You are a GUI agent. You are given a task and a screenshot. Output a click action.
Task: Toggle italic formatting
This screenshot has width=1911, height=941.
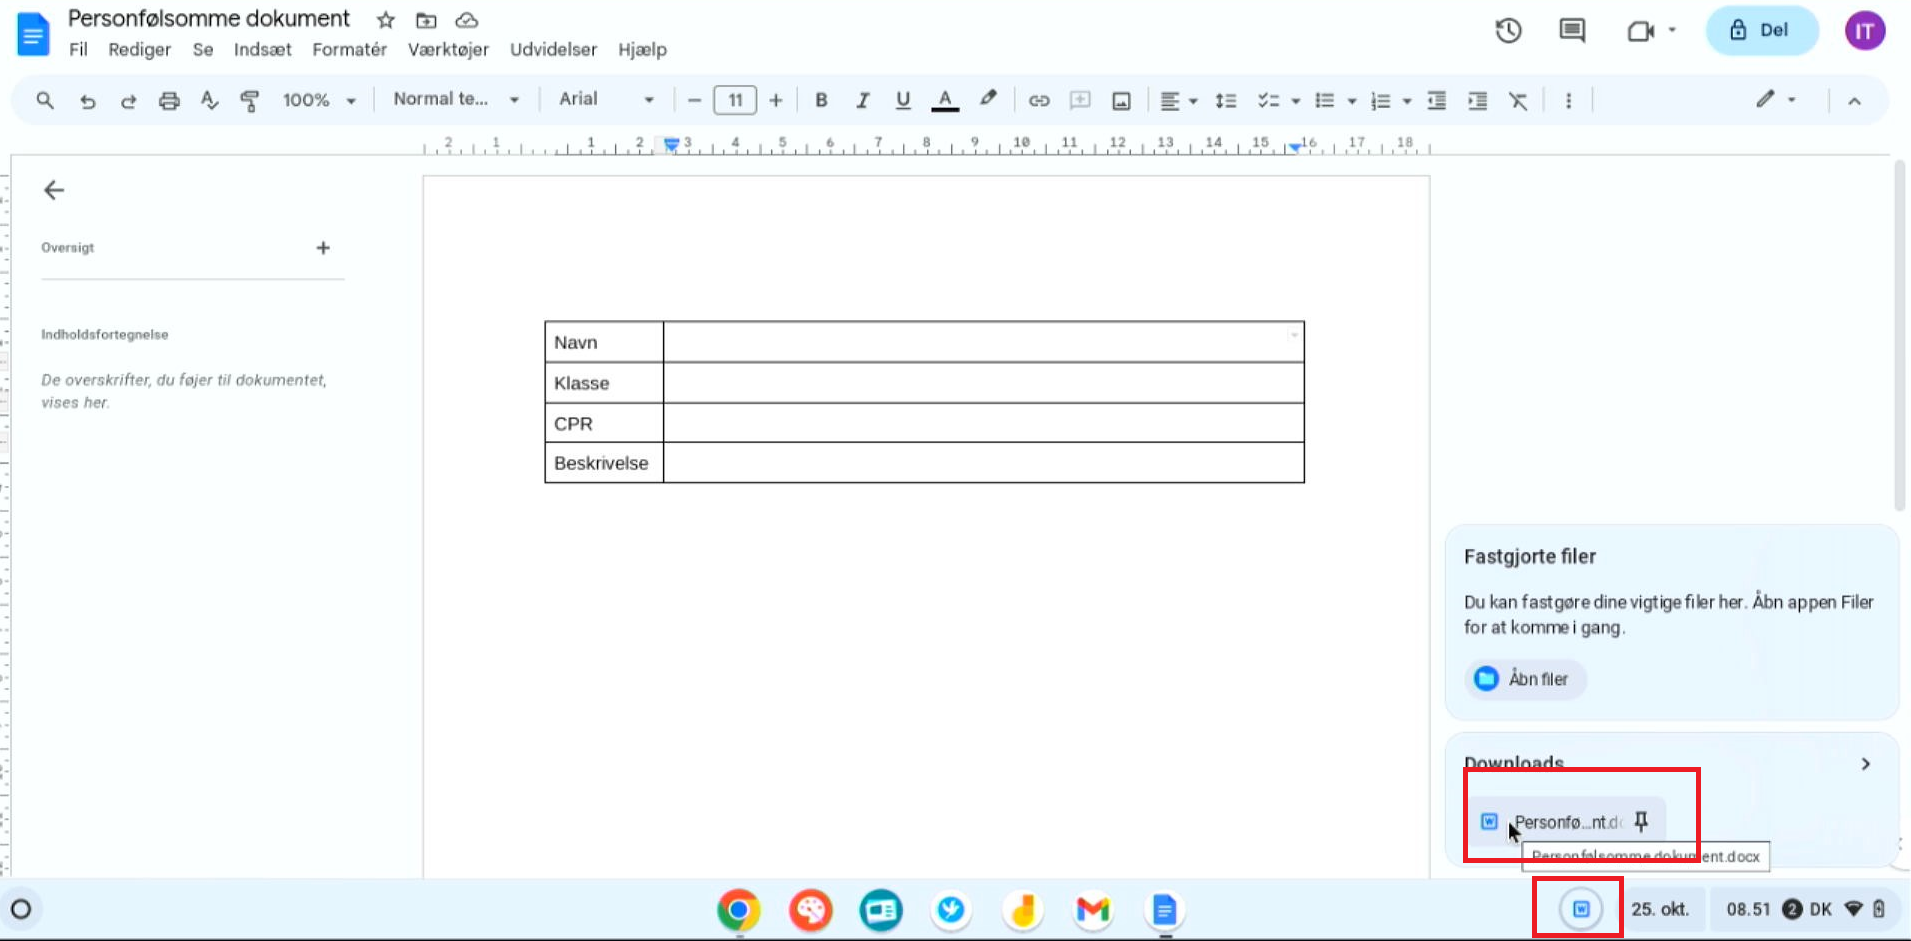pos(862,100)
